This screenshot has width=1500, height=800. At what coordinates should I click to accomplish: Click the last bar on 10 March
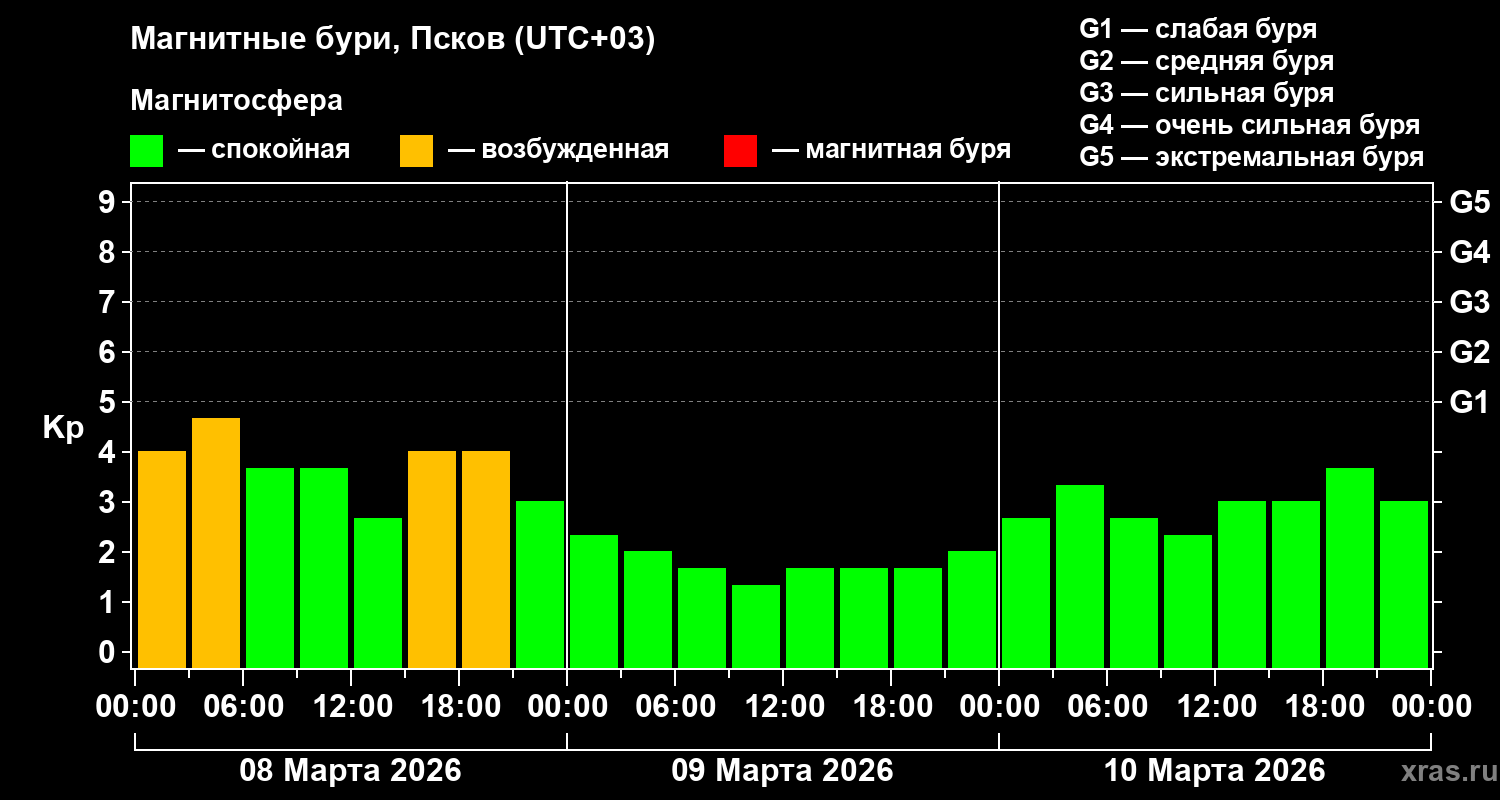(x=1404, y=585)
